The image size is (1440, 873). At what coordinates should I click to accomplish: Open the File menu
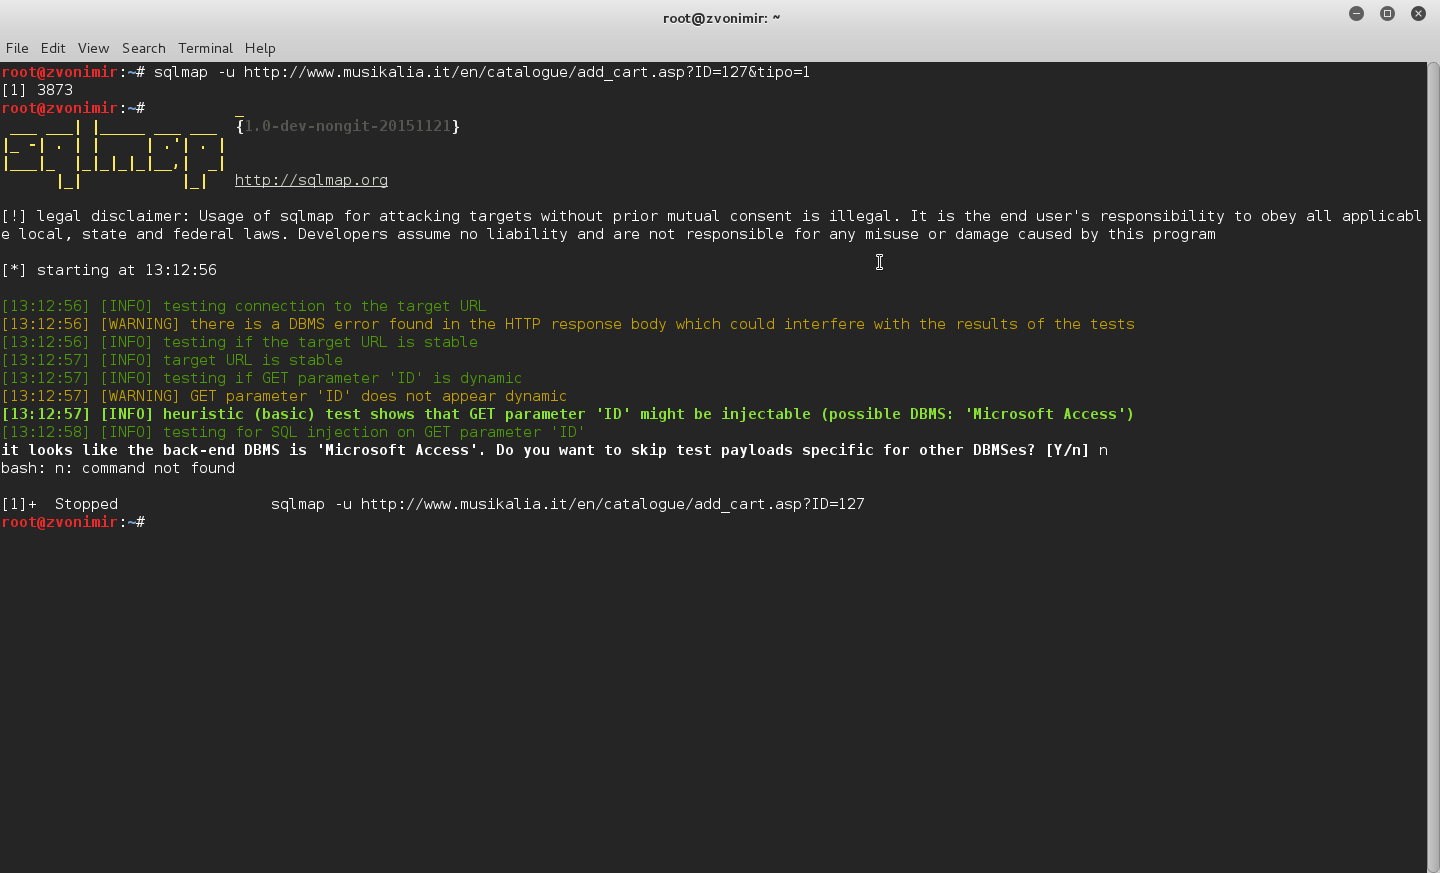click(x=17, y=48)
